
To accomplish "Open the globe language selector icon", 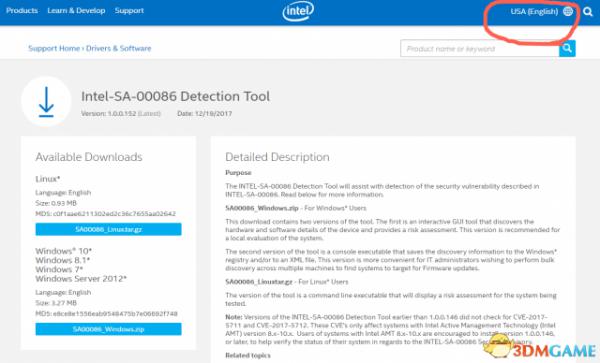I will click(x=568, y=11).
